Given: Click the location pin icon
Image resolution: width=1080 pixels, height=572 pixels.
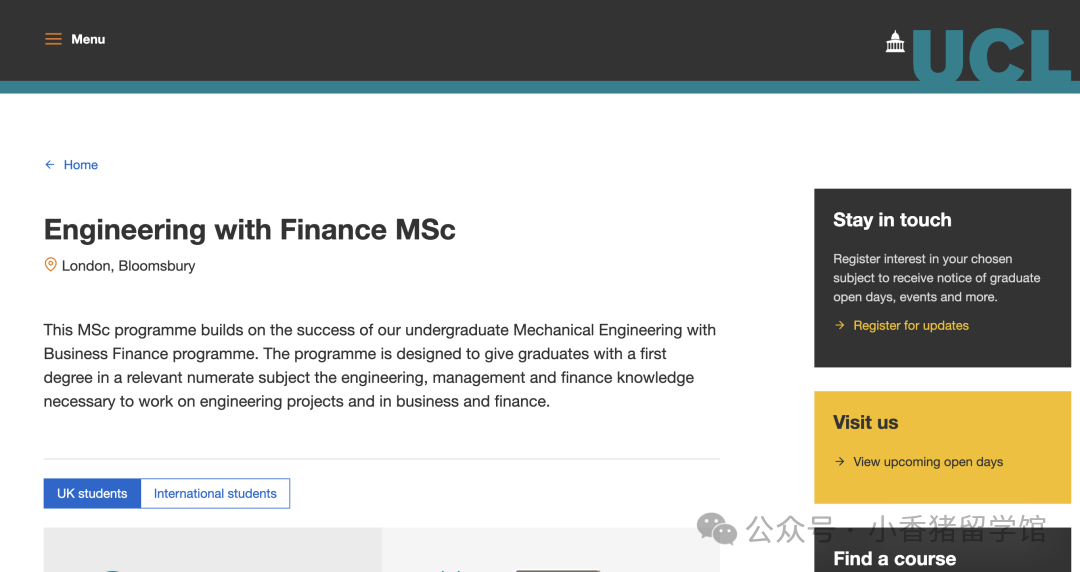Looking at the screenshot, I should tap(50, 265).
